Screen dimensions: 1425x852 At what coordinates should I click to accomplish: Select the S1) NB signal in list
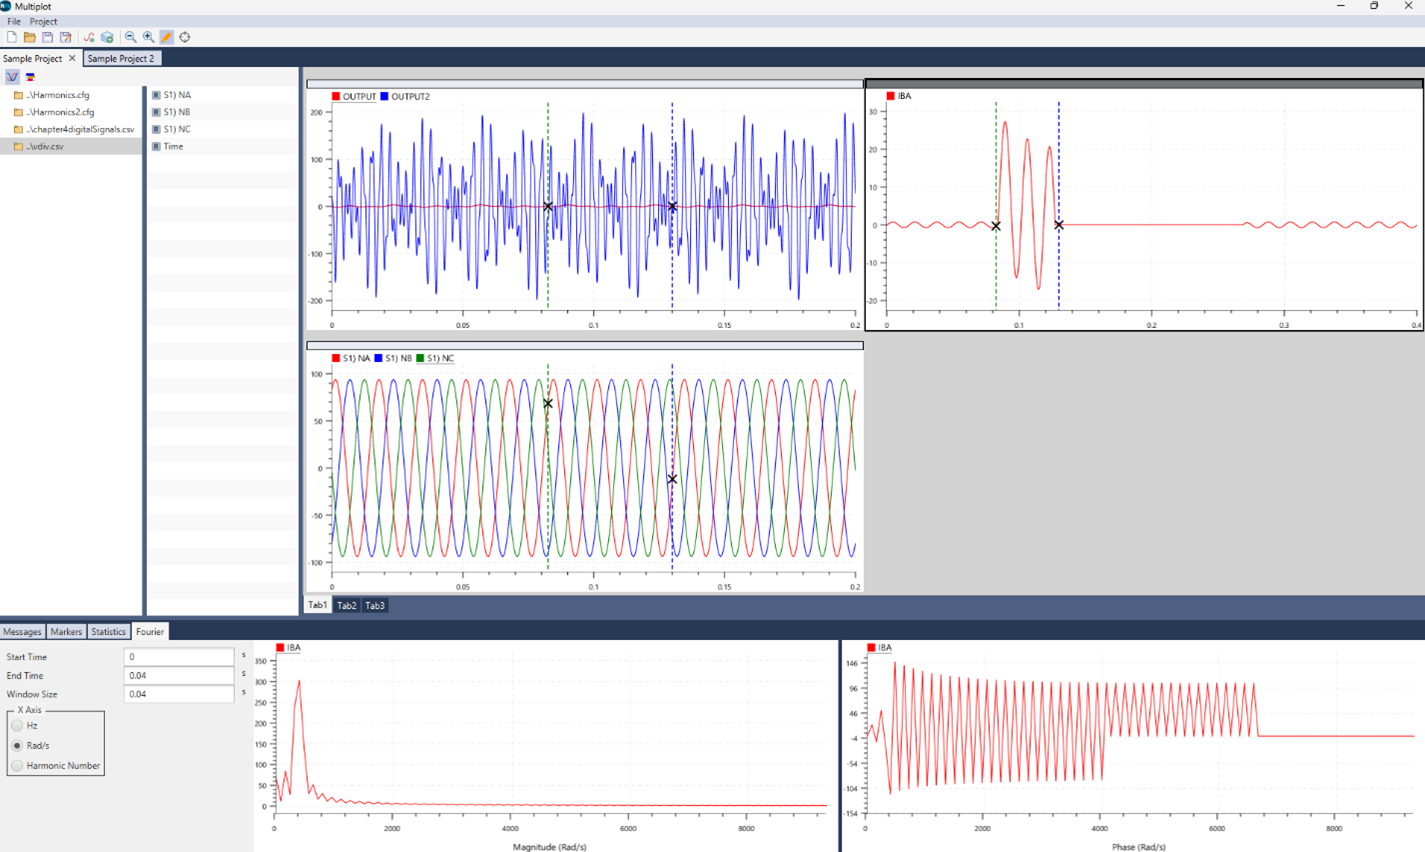[x=176, y=112]
